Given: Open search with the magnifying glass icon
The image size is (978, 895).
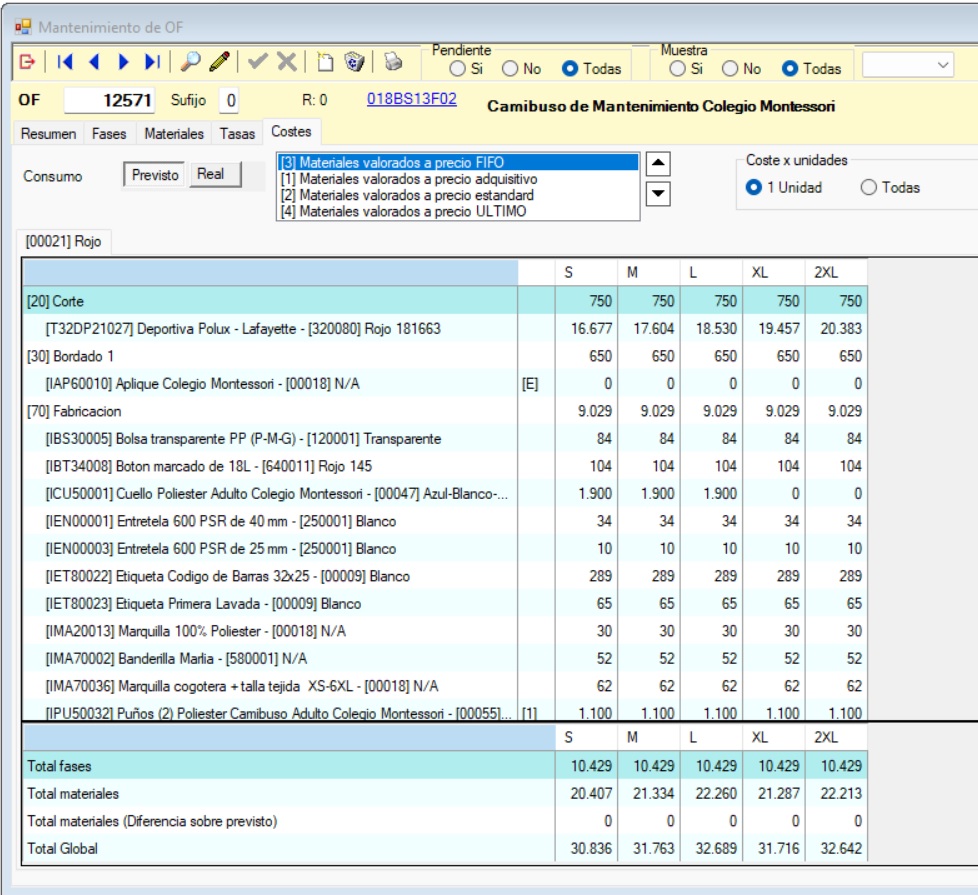Looking at the screenshot, I should coord(190,63).
